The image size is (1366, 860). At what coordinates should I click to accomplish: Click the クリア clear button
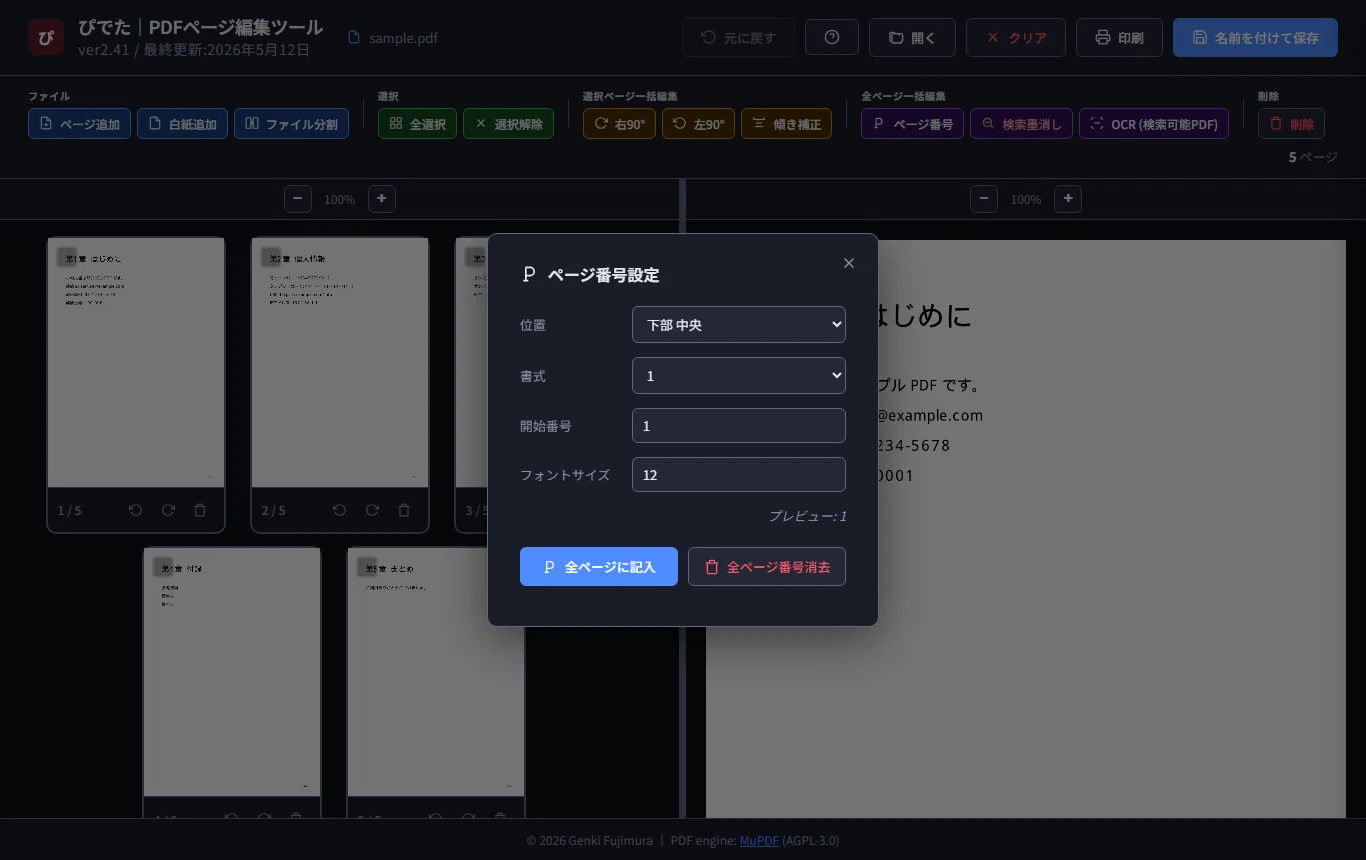1016,37
